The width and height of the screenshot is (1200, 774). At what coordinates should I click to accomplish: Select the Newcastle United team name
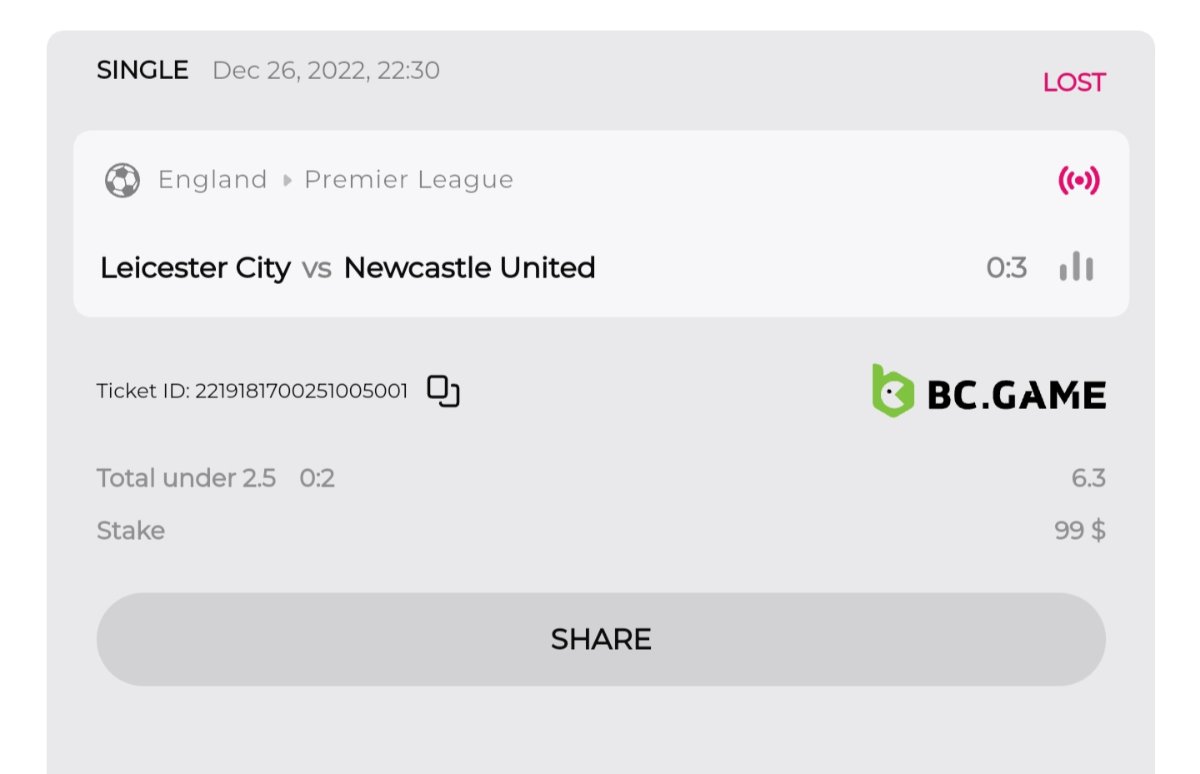[x=469, y=268]
